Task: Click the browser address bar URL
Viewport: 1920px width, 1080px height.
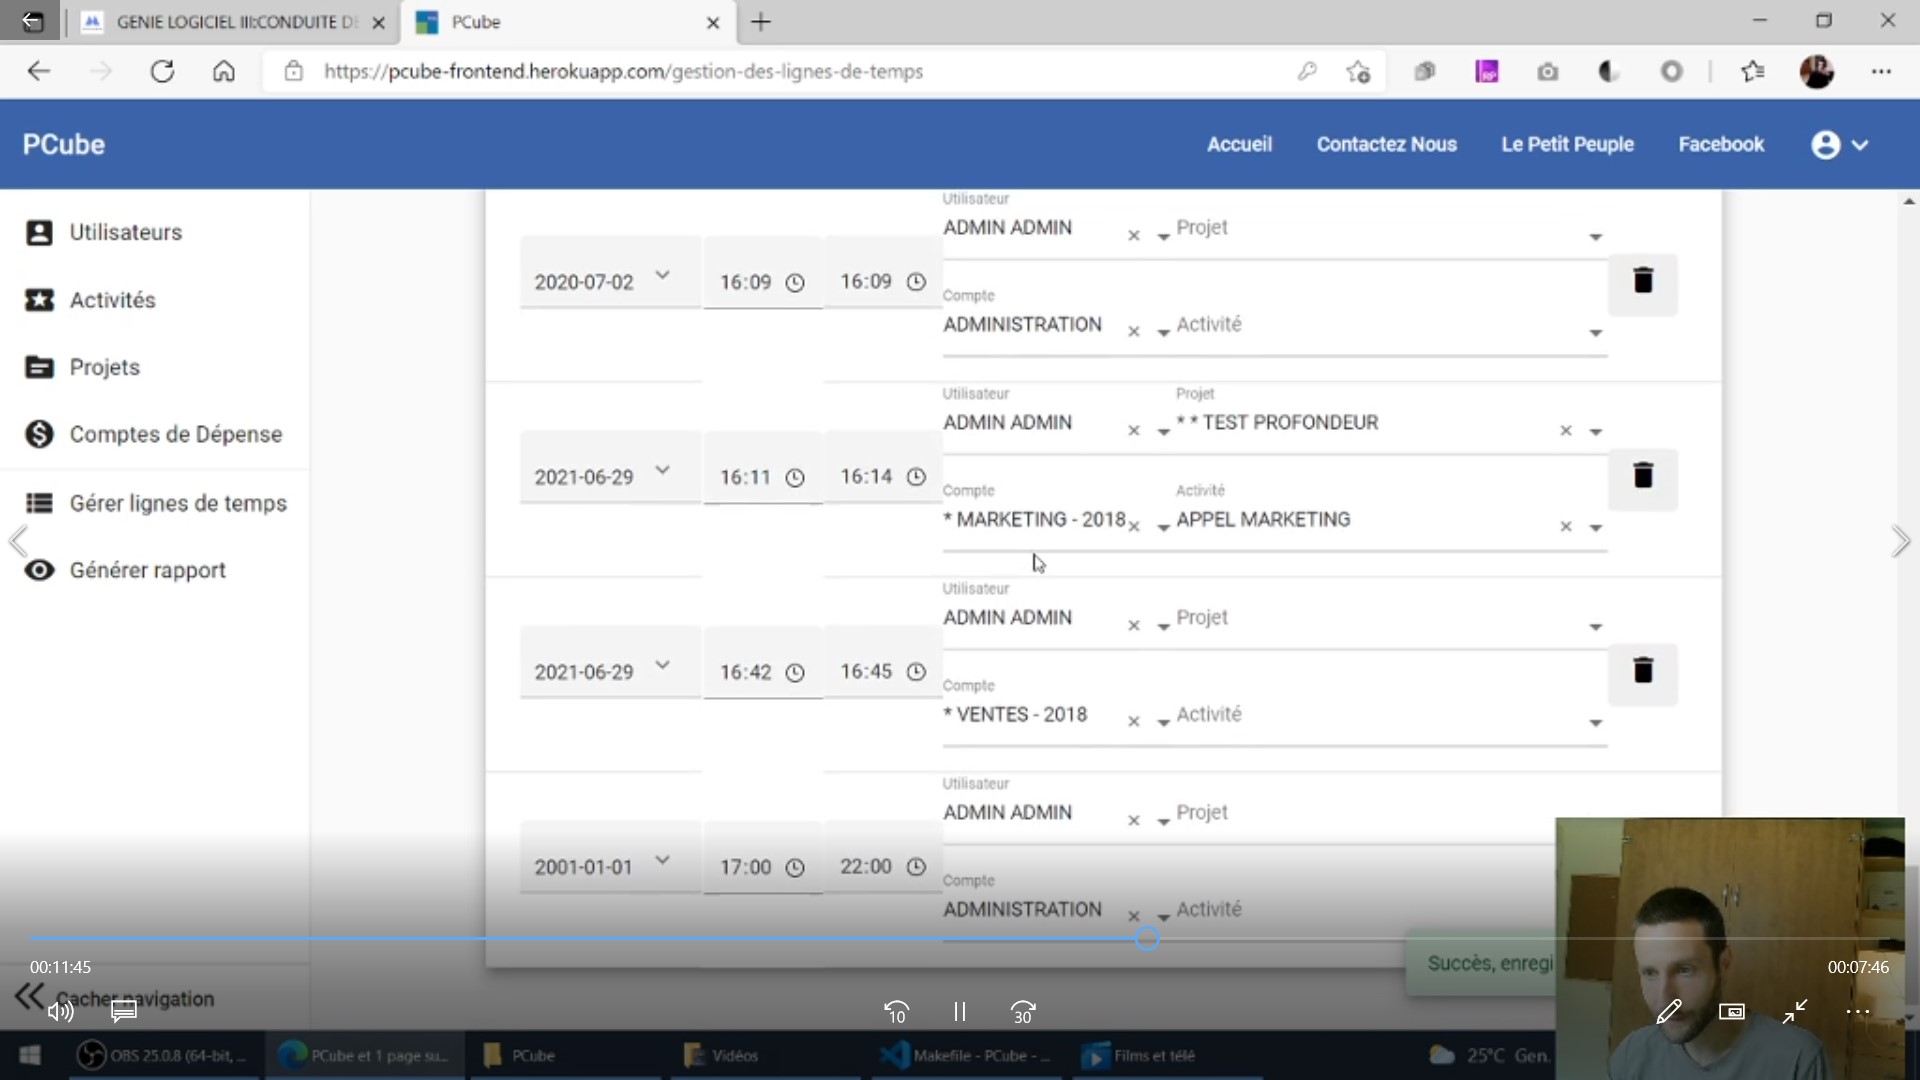Action: coord(623,71)
